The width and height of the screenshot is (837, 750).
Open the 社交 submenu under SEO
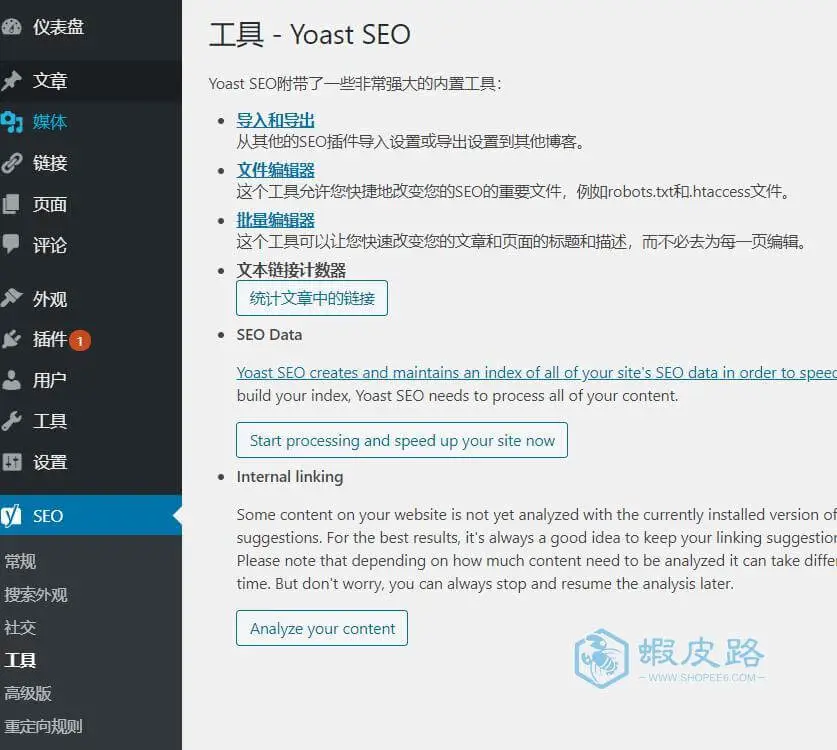[20, 627]
